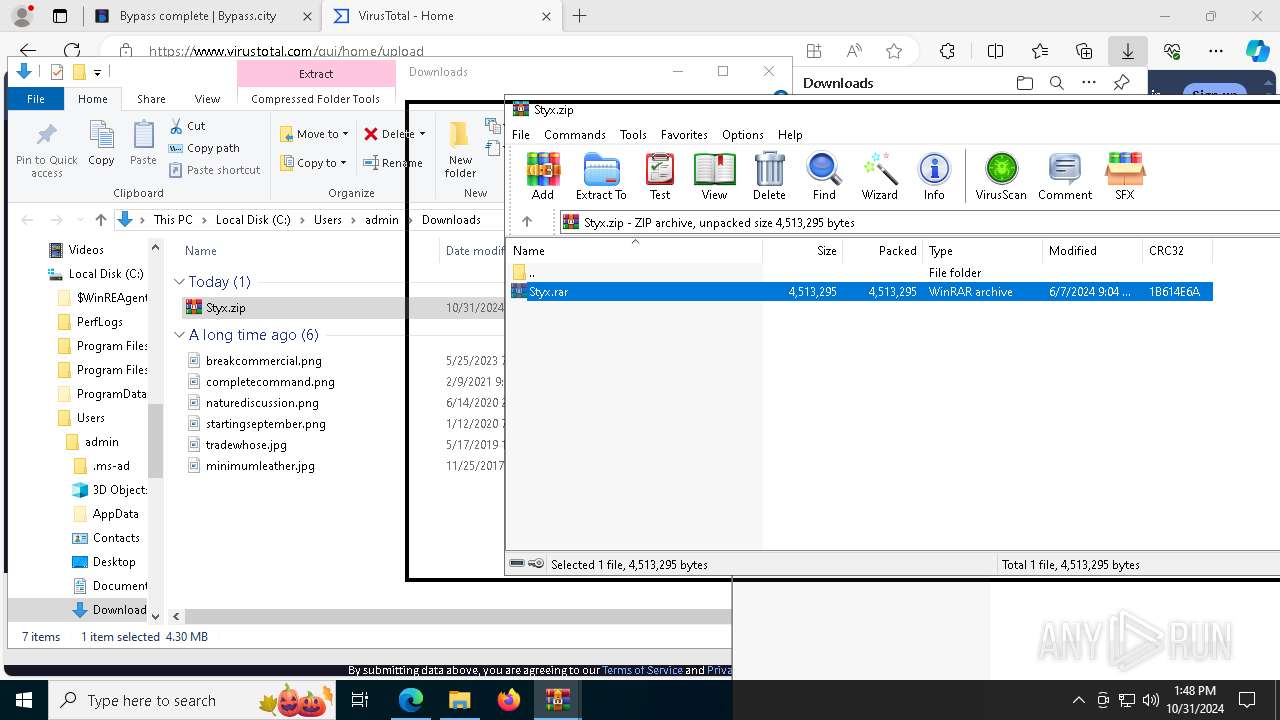Click Users in the address breadcrumb
1280x720 pixels.
click(328, 220)
